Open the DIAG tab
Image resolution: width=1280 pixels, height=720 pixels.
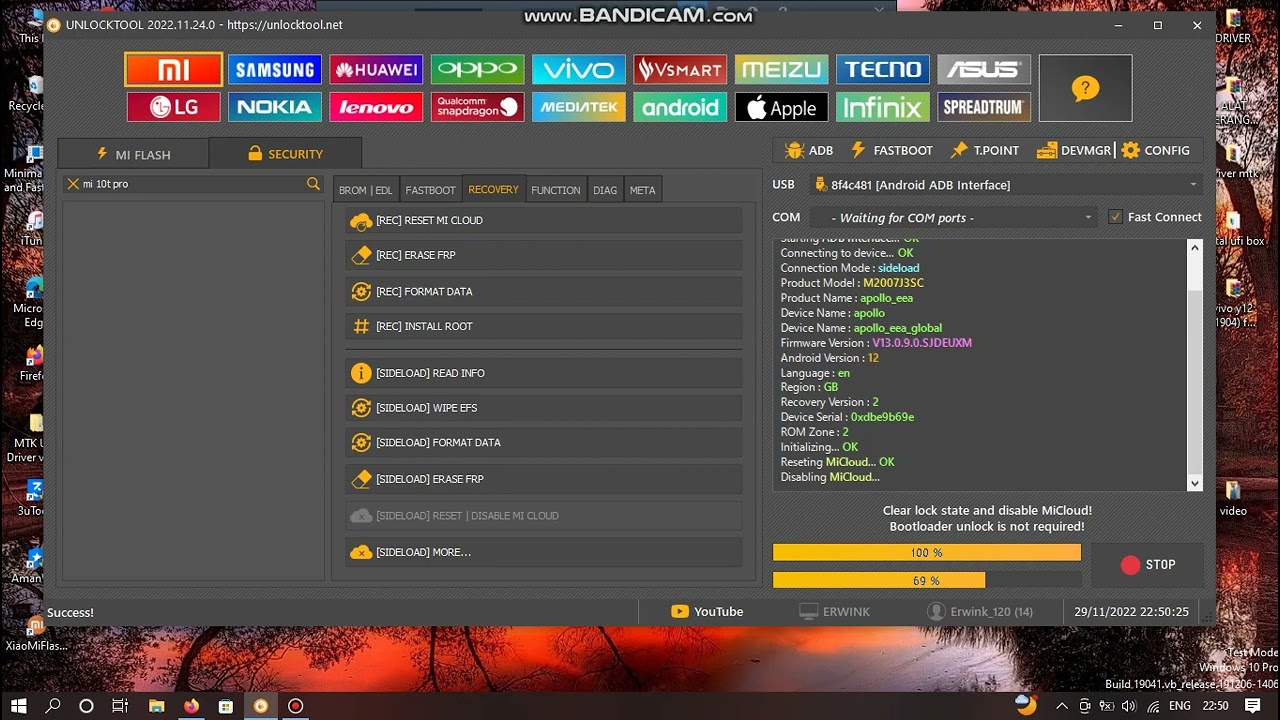point(605,190)
